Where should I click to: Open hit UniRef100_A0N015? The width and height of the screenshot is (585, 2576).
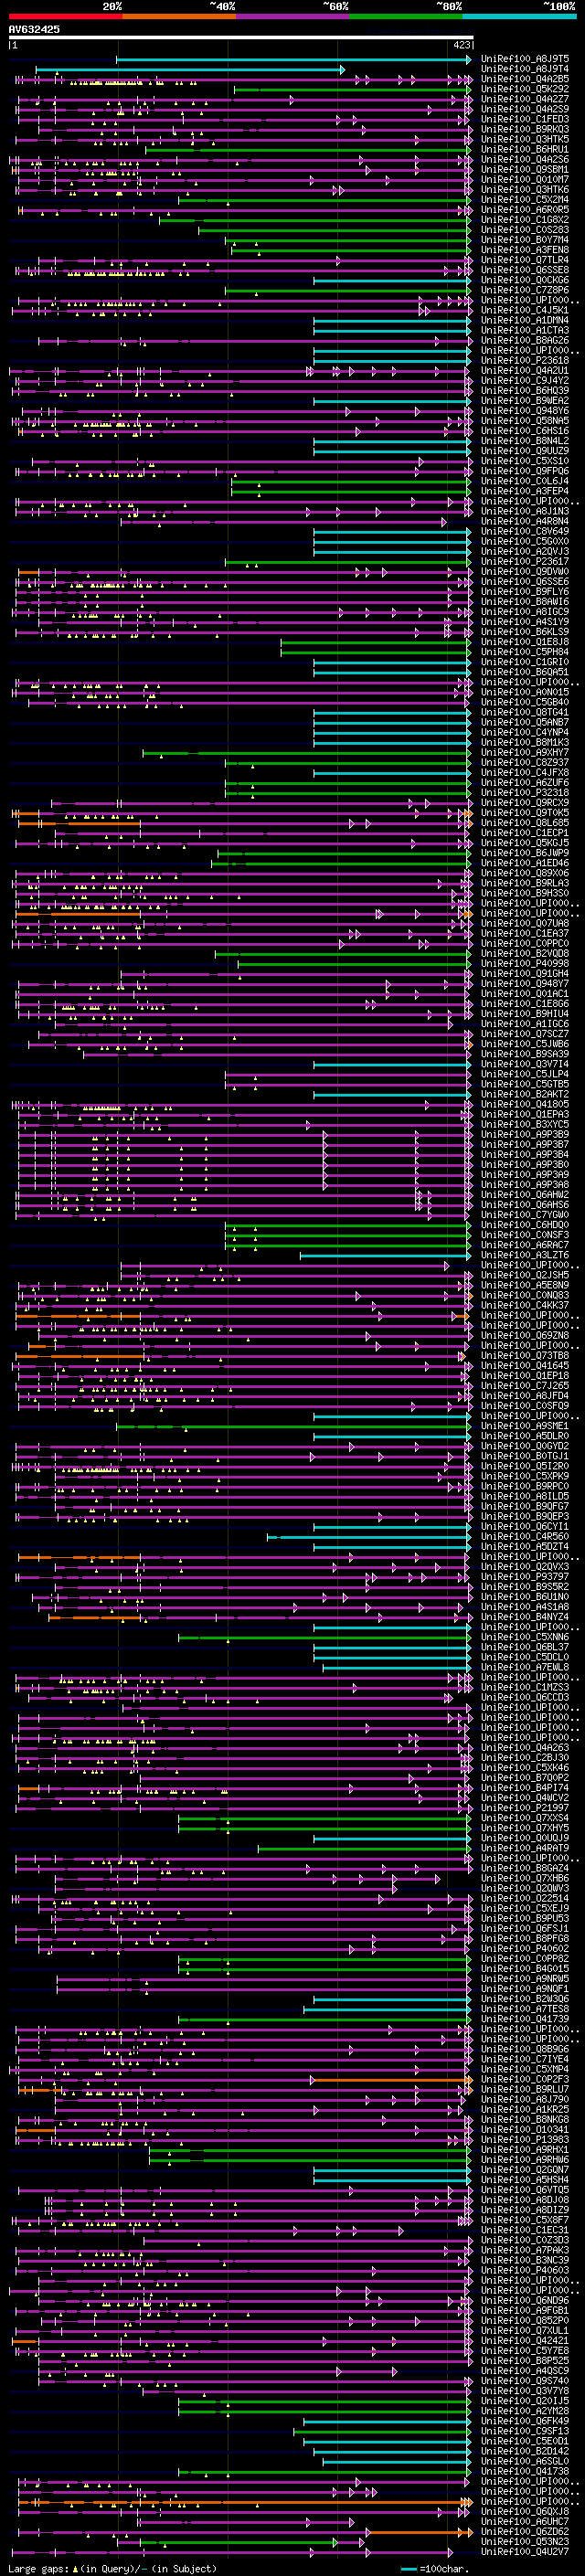[x=525, y=692]
